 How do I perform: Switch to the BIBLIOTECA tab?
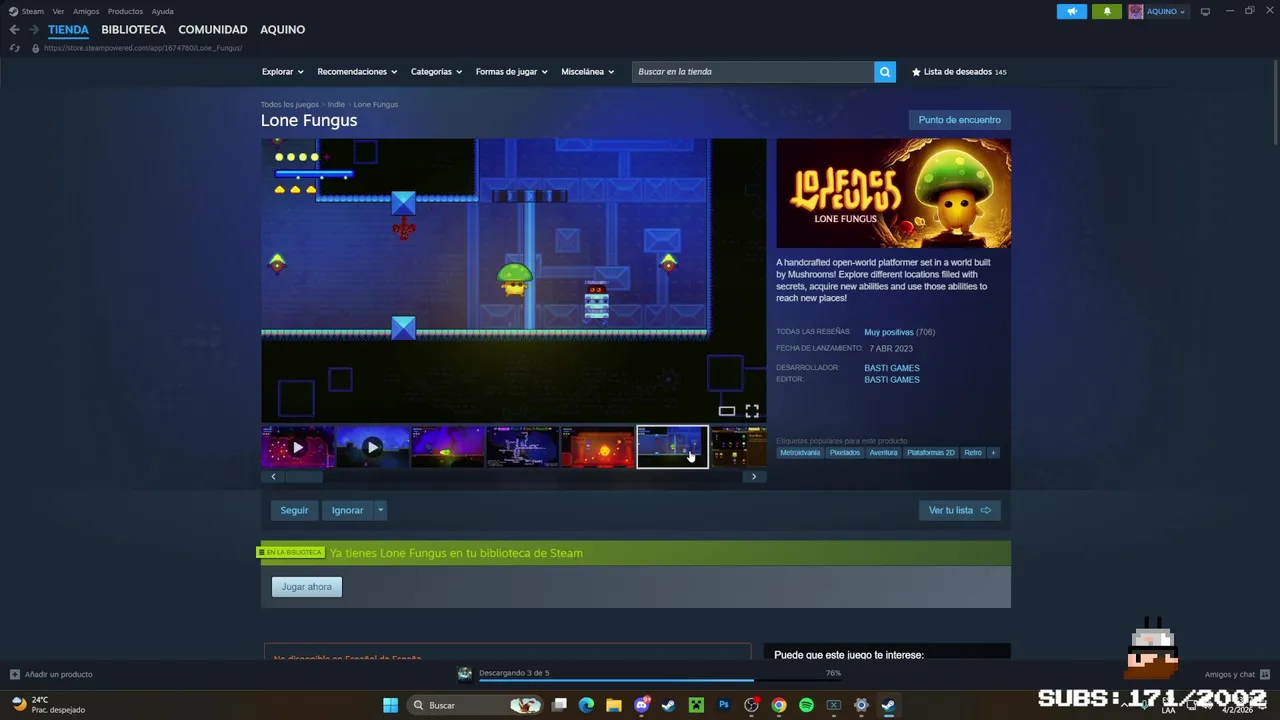click(133, 30)
